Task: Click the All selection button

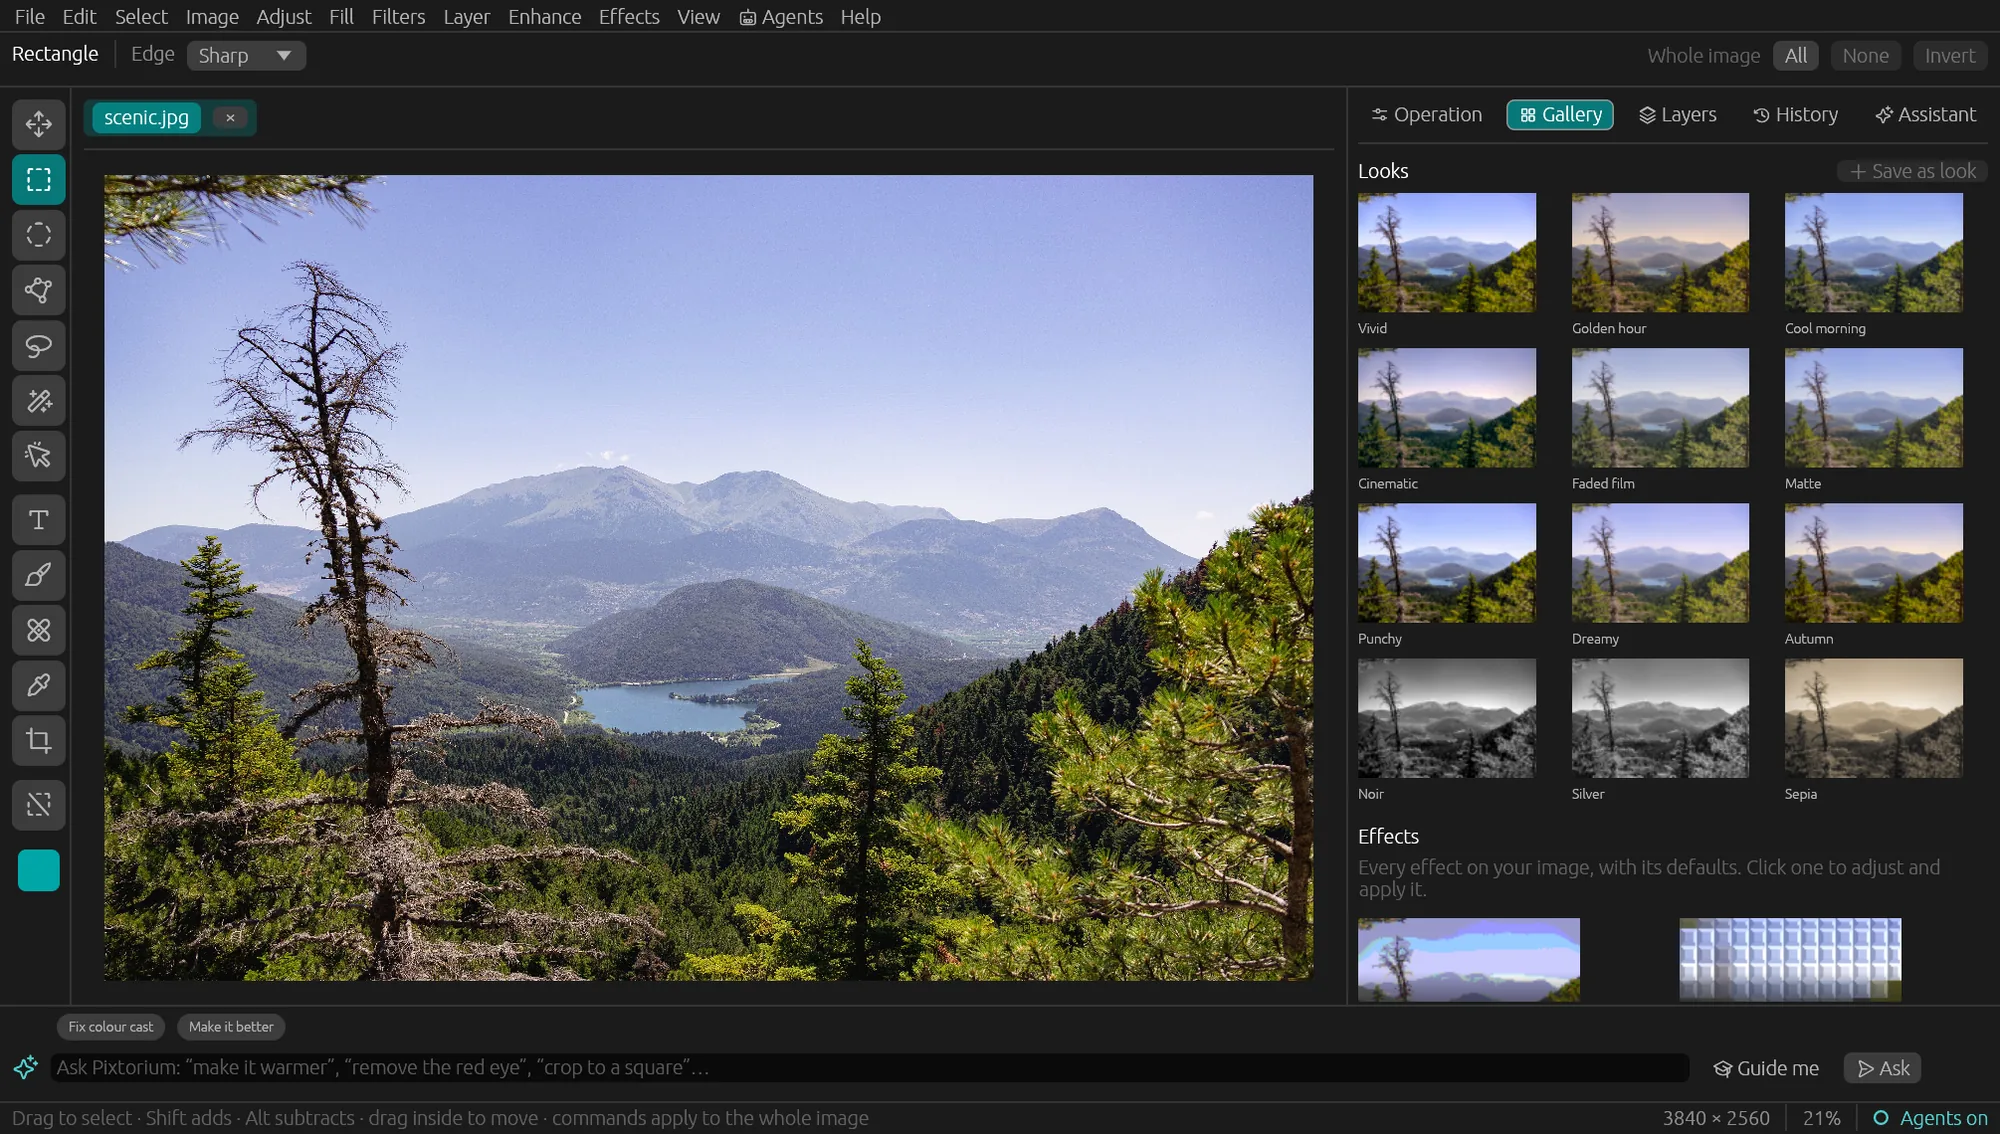Action: (x=1796, y=56)
